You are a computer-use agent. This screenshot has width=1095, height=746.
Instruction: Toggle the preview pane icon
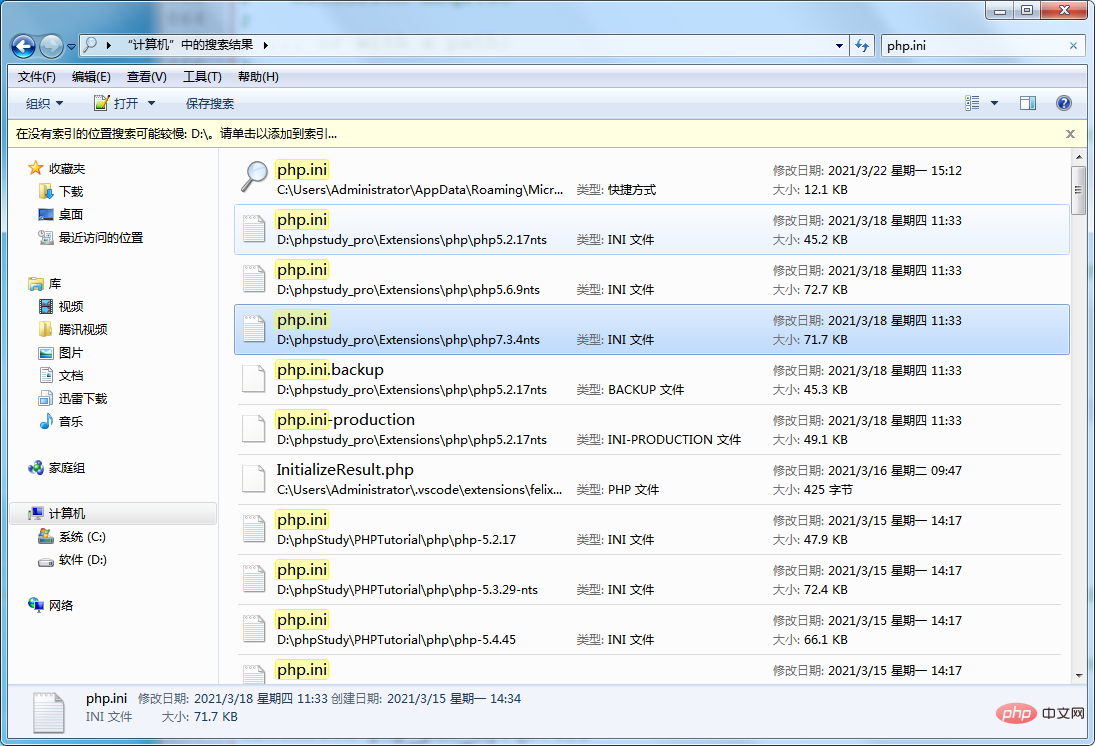pos(1028,103)
